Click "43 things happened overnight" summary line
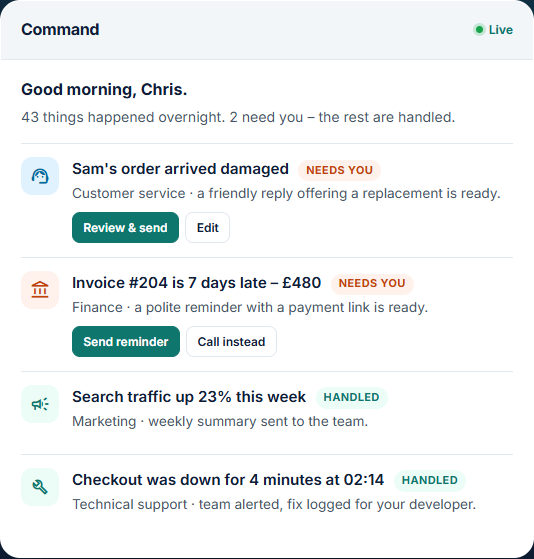The width and height of the screenshot is (534, 559). pyautogui.click(x=238, y=117)
